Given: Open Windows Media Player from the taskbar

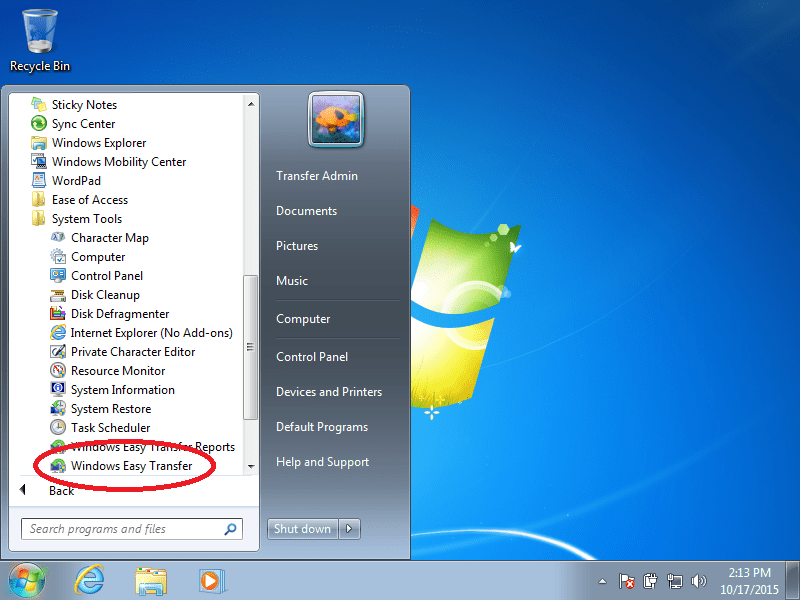Looking at the screenshot, I should (210, 580).
